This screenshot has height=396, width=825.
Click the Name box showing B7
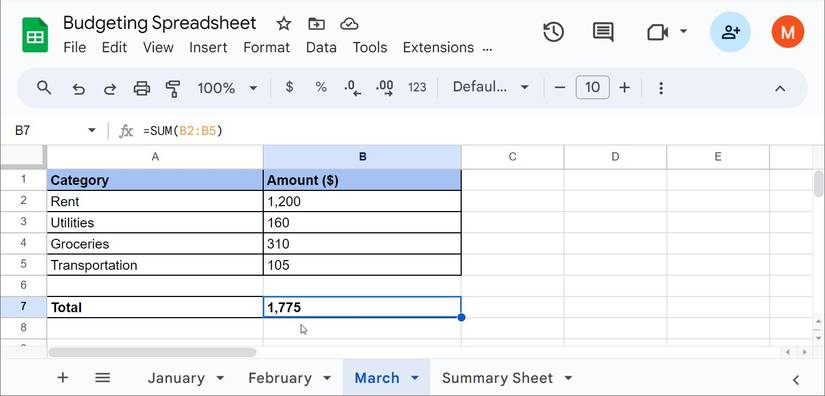click(x=46, y=130)
